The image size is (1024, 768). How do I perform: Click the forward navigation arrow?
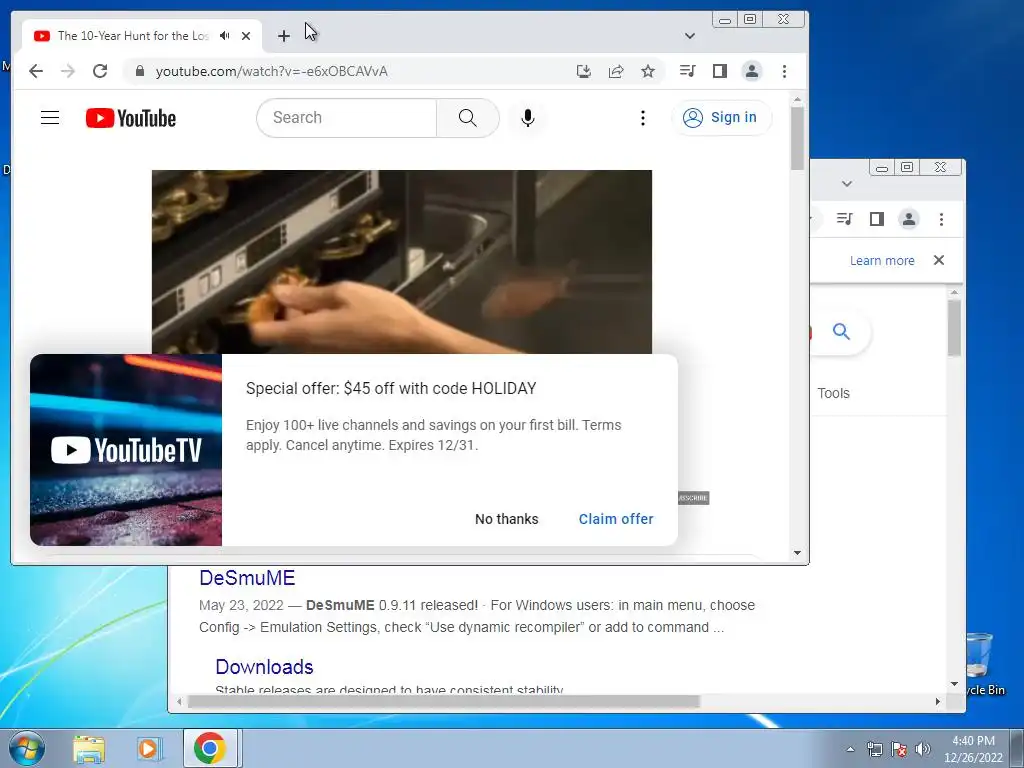click(x=68, y=71)
